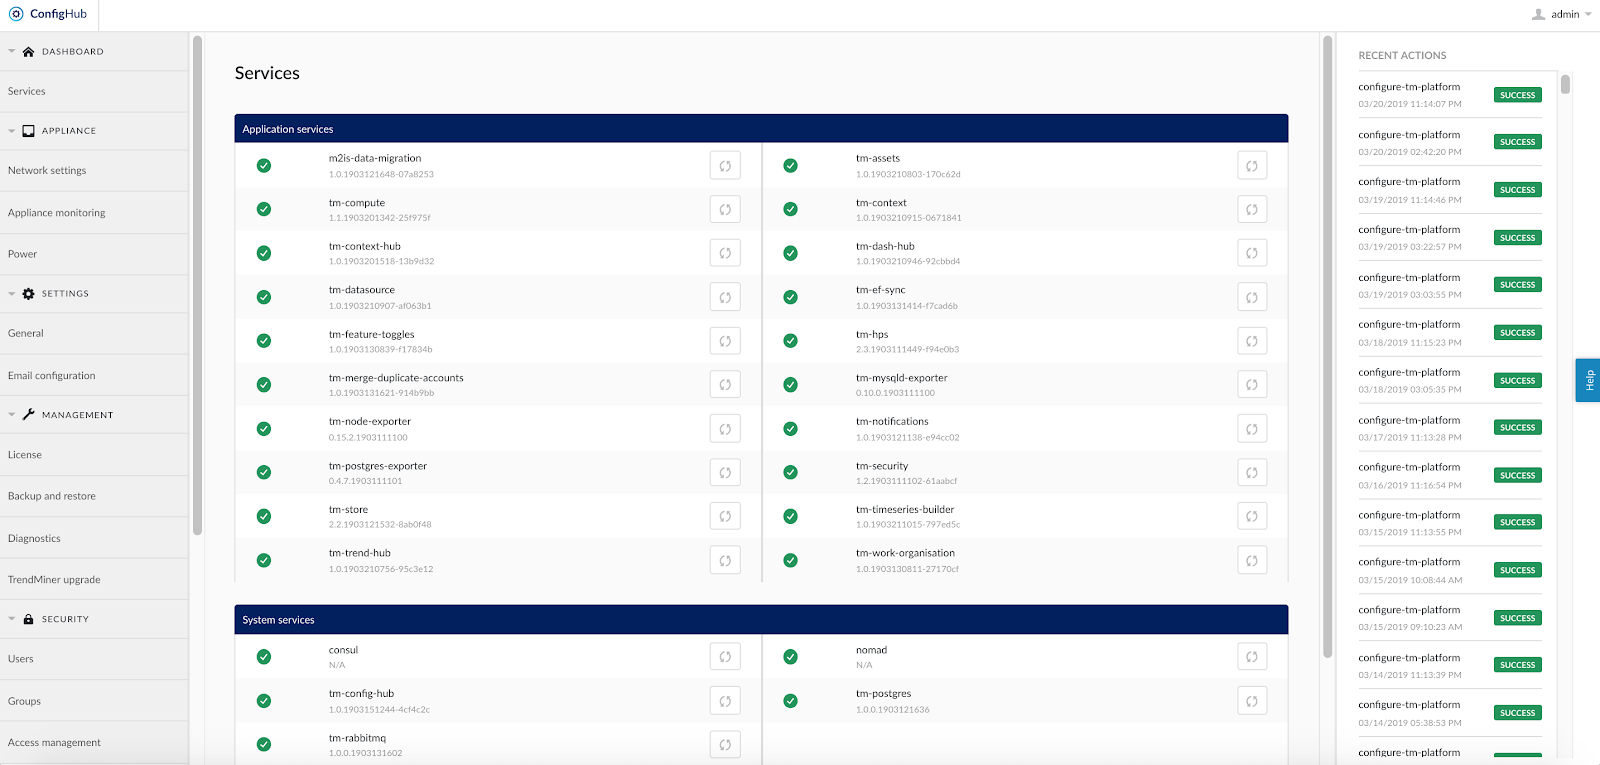Restart the tm-context service
This screenshot has height=765, width=1600.
[x=1252, y=210]
